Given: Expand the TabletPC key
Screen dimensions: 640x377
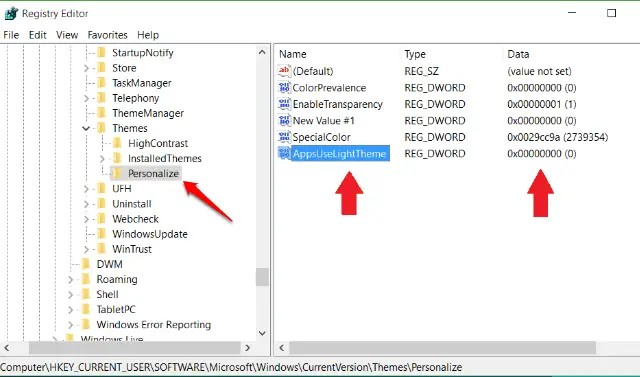Looking at the screenshot, I should 70,310.
